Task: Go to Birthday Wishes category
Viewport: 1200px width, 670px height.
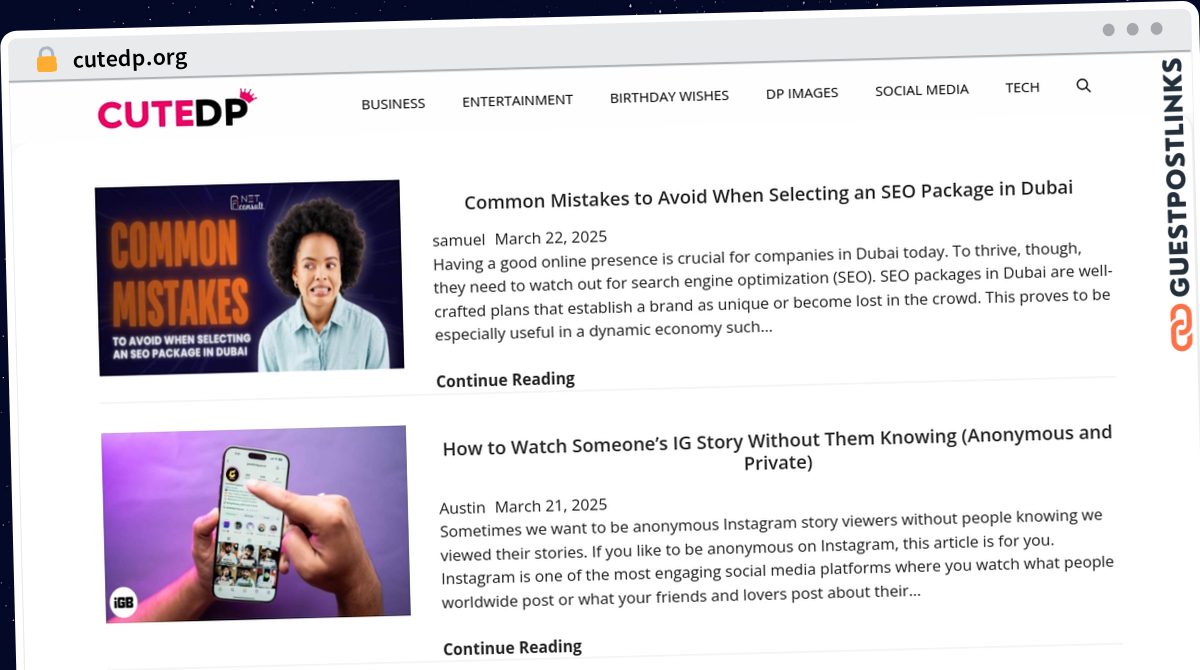Action: tap(669, 97)
